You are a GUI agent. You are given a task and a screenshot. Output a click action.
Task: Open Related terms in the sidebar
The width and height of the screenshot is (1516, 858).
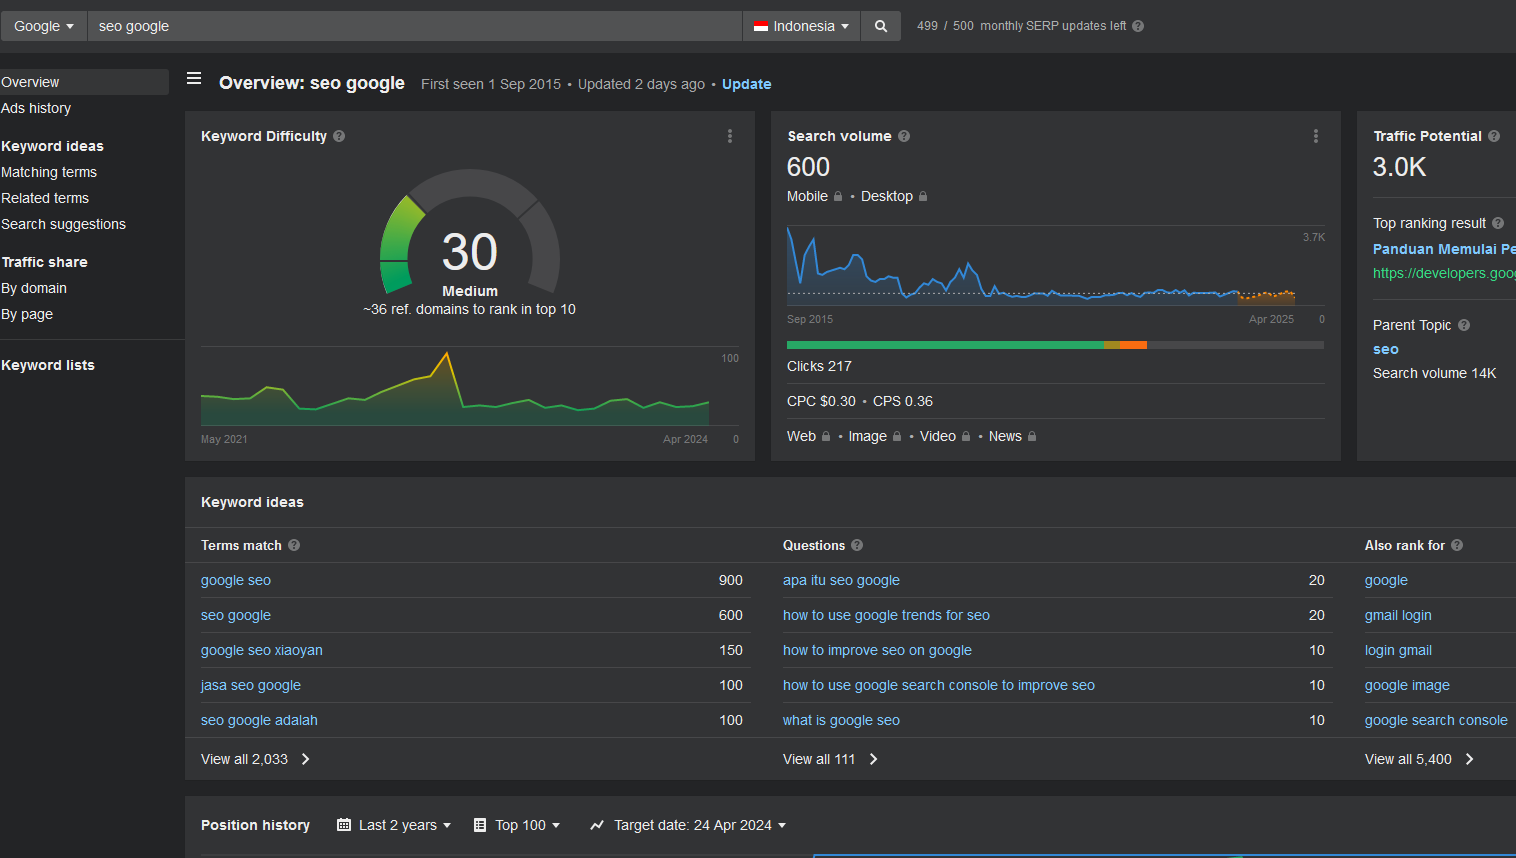[45, 198]
